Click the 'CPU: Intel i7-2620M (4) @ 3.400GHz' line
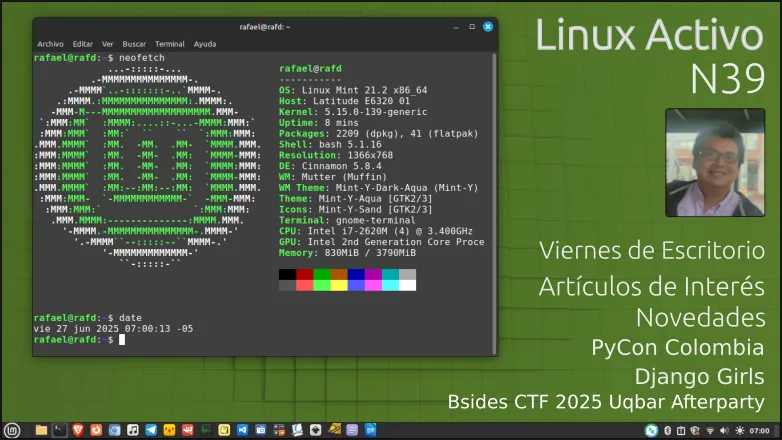The height and width of the screenshot is (440, 782). click(376, 231)
